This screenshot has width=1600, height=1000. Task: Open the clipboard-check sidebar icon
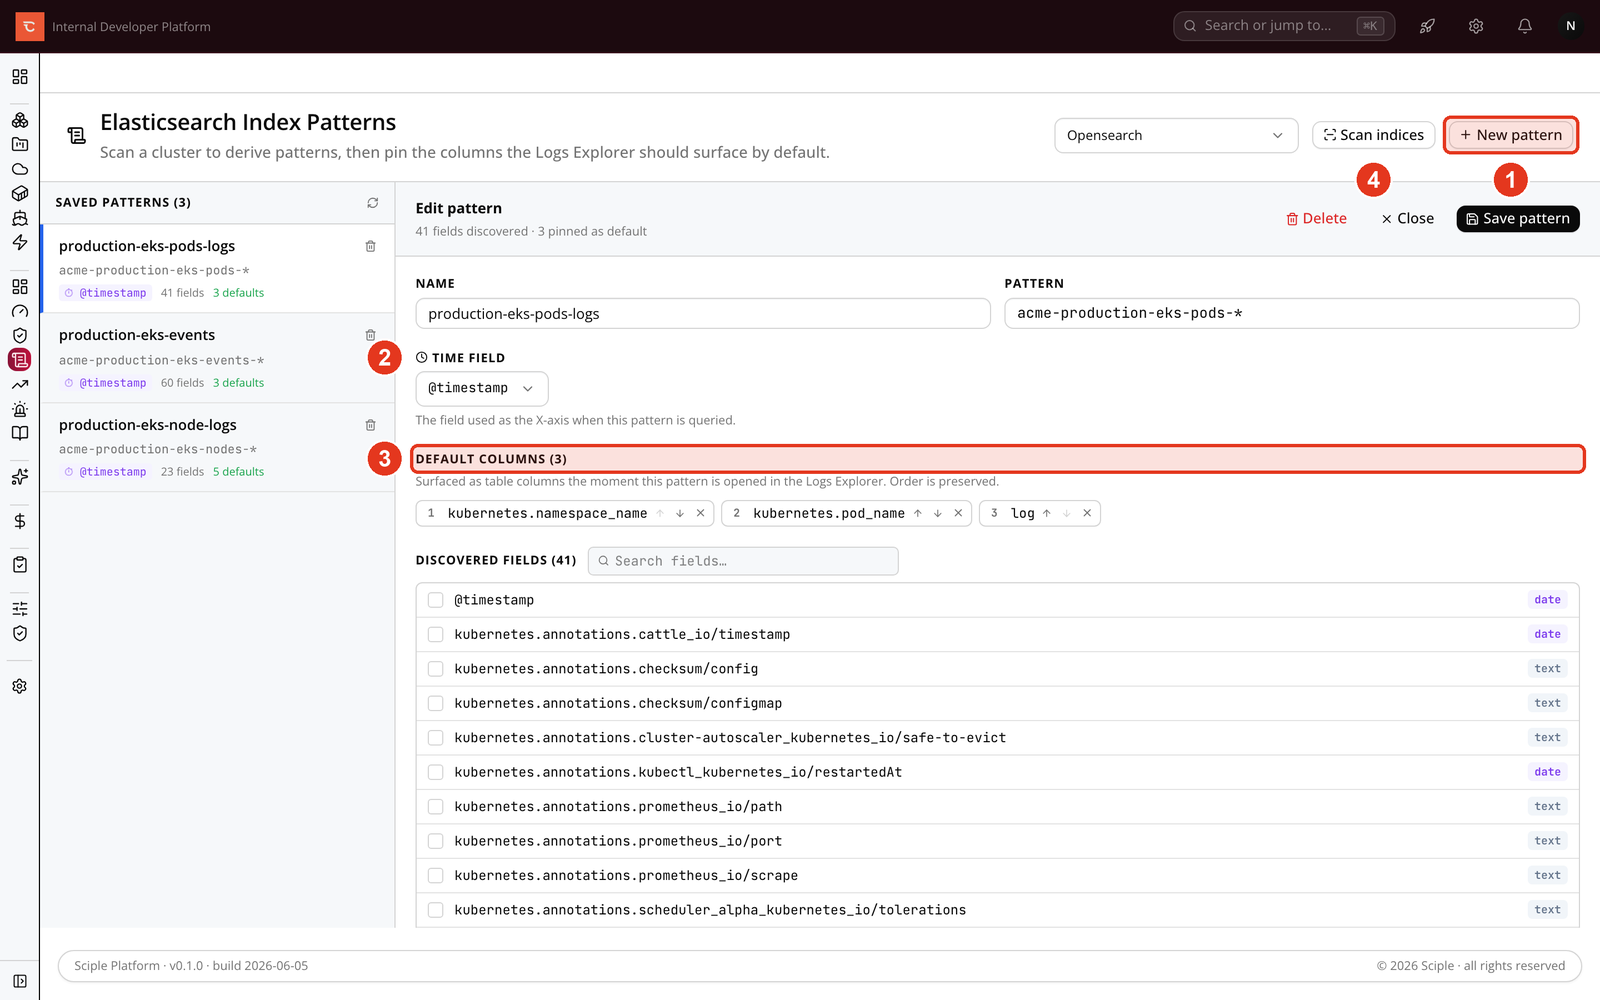click(20, 565)
